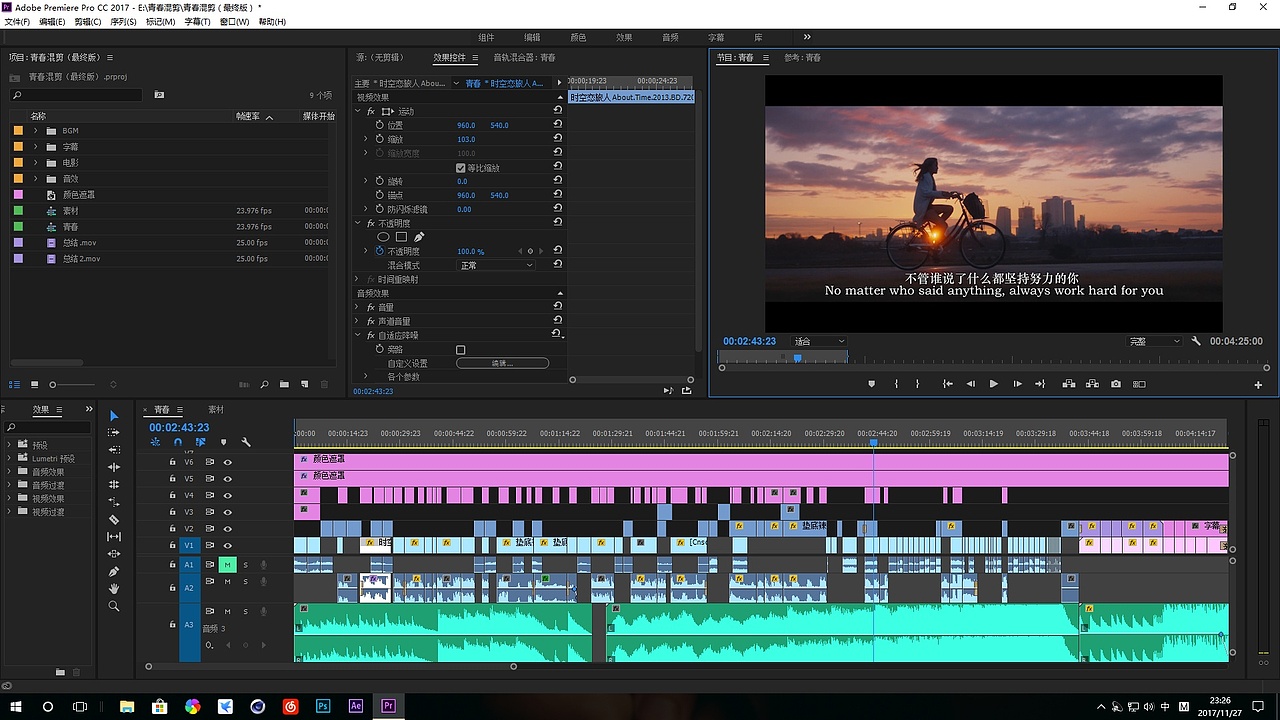This screenshot has width=1280, height=720.
Task: Solo track A2 with S button
Action: pyautogui.click(x=245, y=581)
